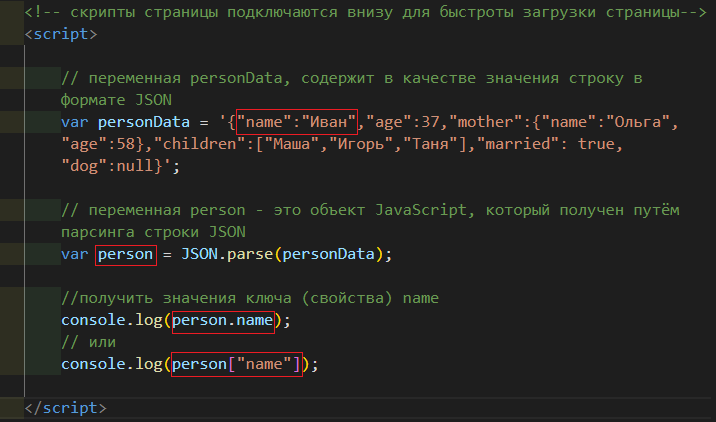Click the true value after married
Viewport: 716px width, 422px height.
(595, 144)
